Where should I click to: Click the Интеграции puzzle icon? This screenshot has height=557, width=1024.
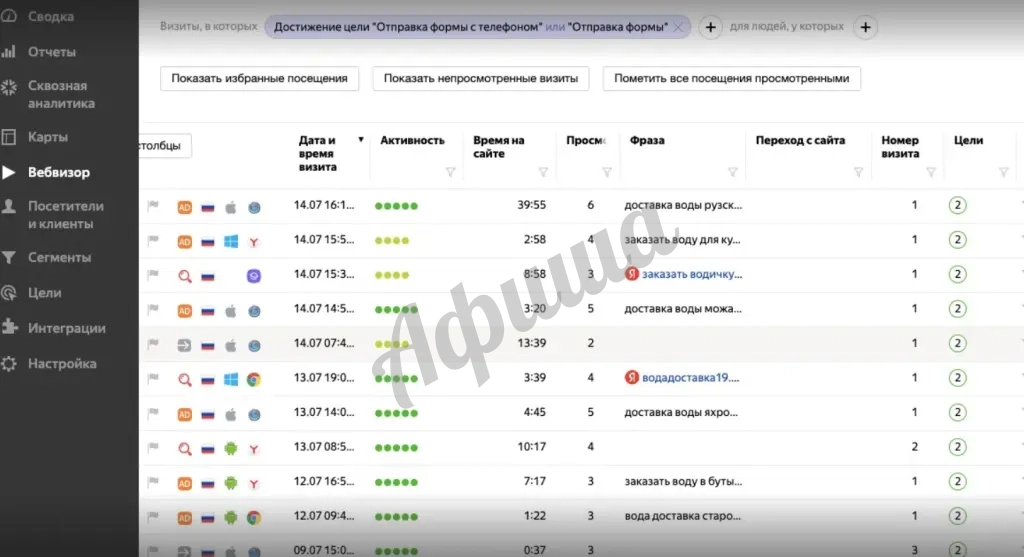pos(9,328)
